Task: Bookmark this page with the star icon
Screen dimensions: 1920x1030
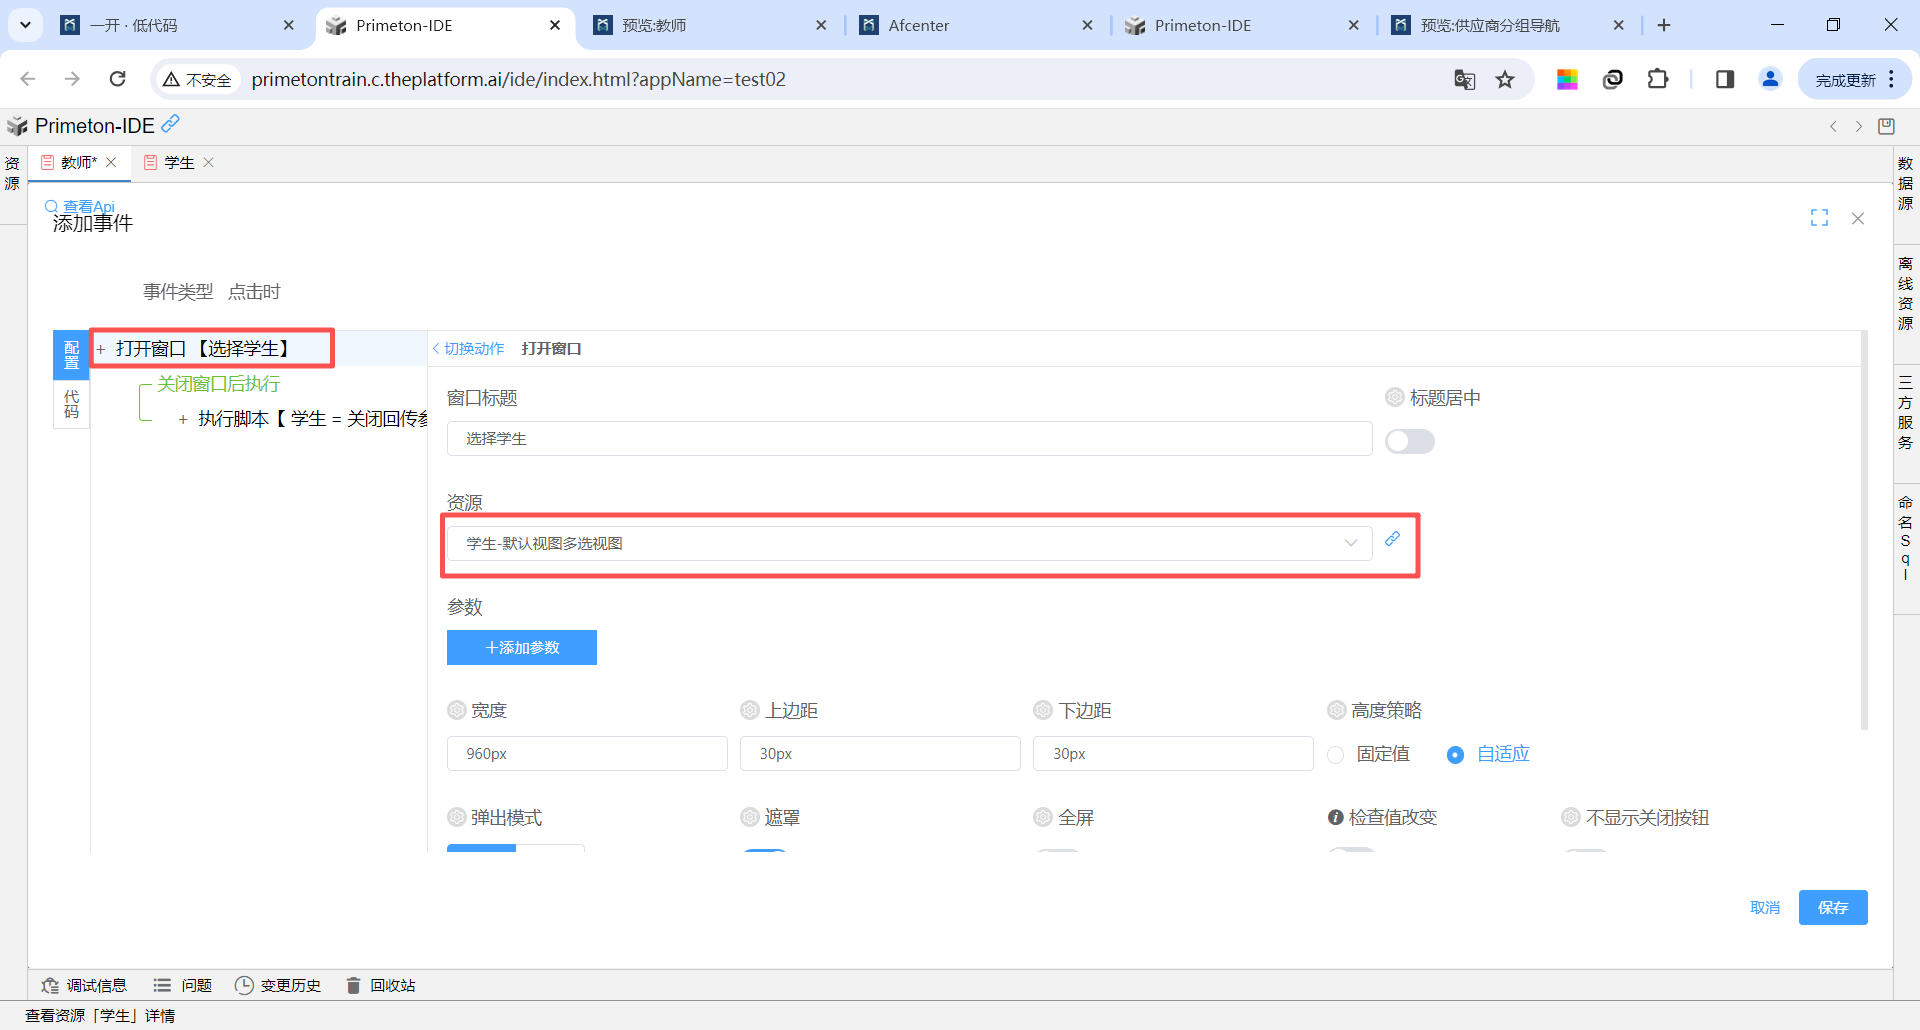Action: [x=1505, y=80]
